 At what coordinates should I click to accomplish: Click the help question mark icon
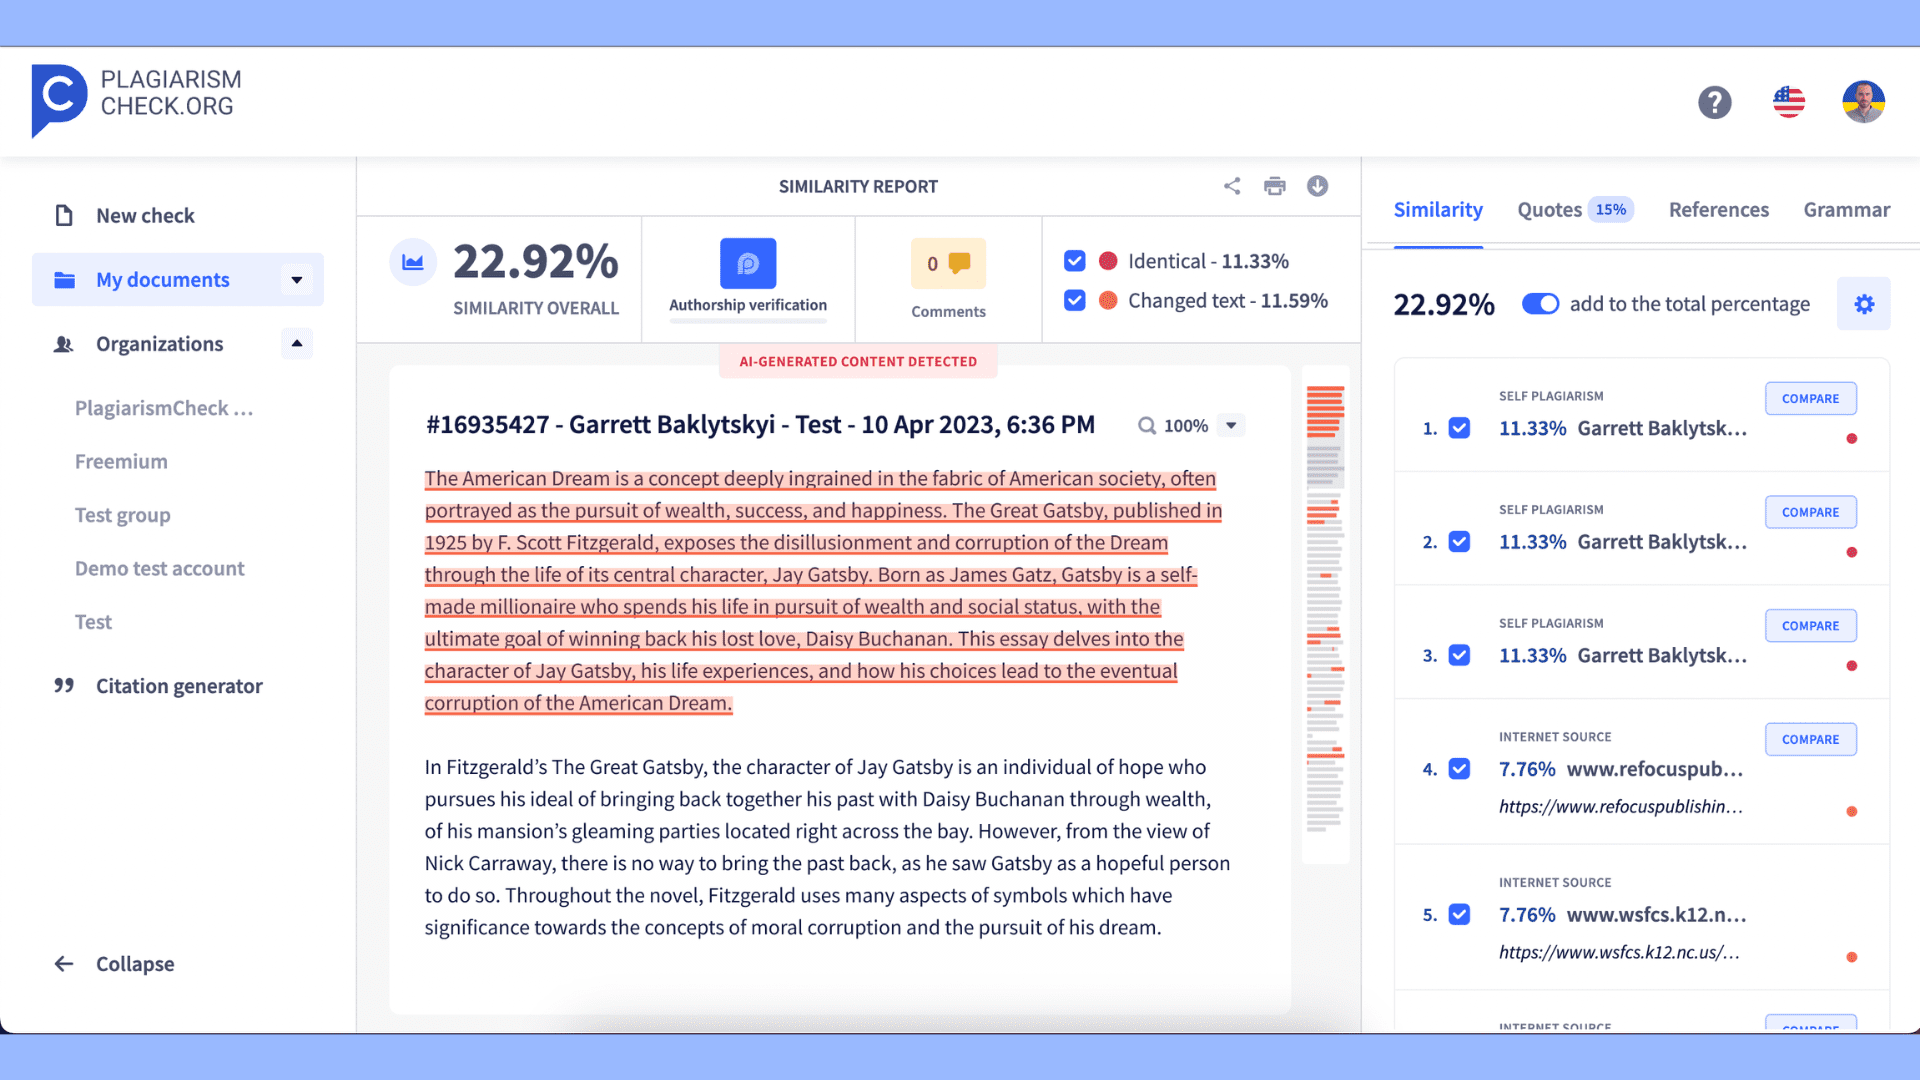pos(1714,102)
